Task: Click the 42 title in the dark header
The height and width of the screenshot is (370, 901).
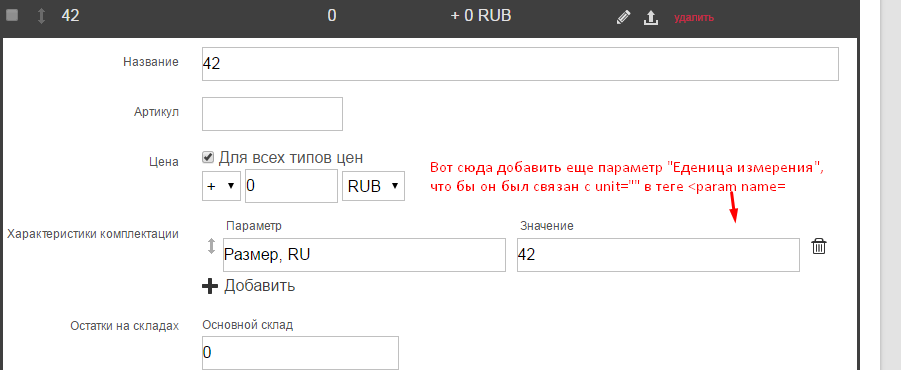Action: (70, 16)
